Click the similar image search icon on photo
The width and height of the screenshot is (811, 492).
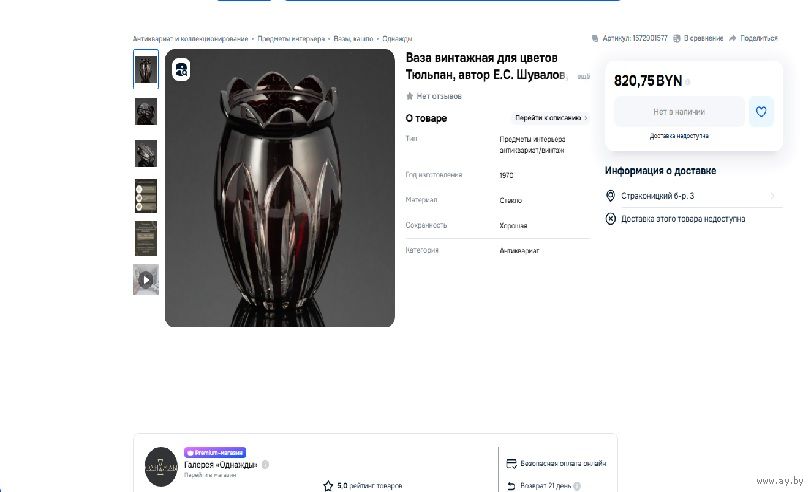pos(181,70)
